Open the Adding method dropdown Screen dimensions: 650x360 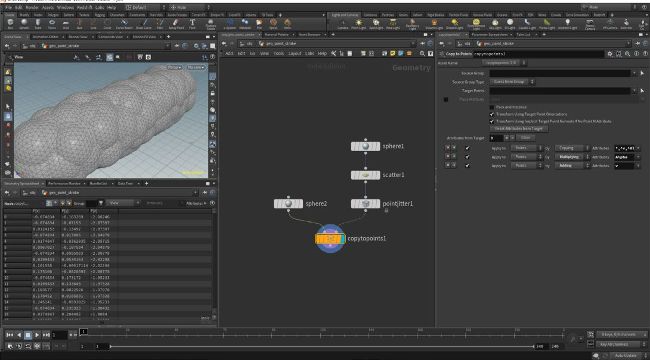(x=572, y=165)
